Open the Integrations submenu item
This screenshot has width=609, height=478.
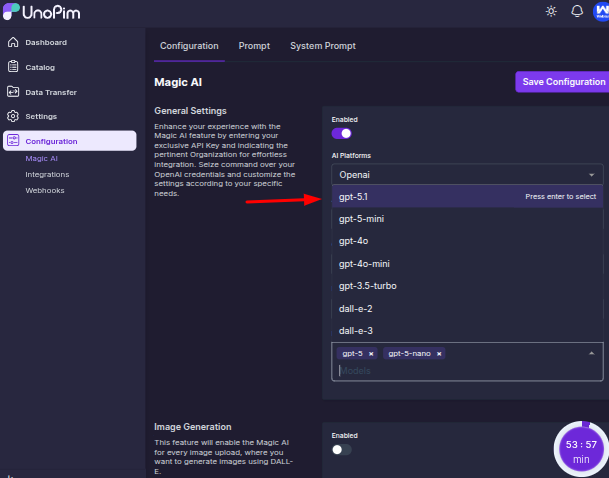tap(47, 174)
